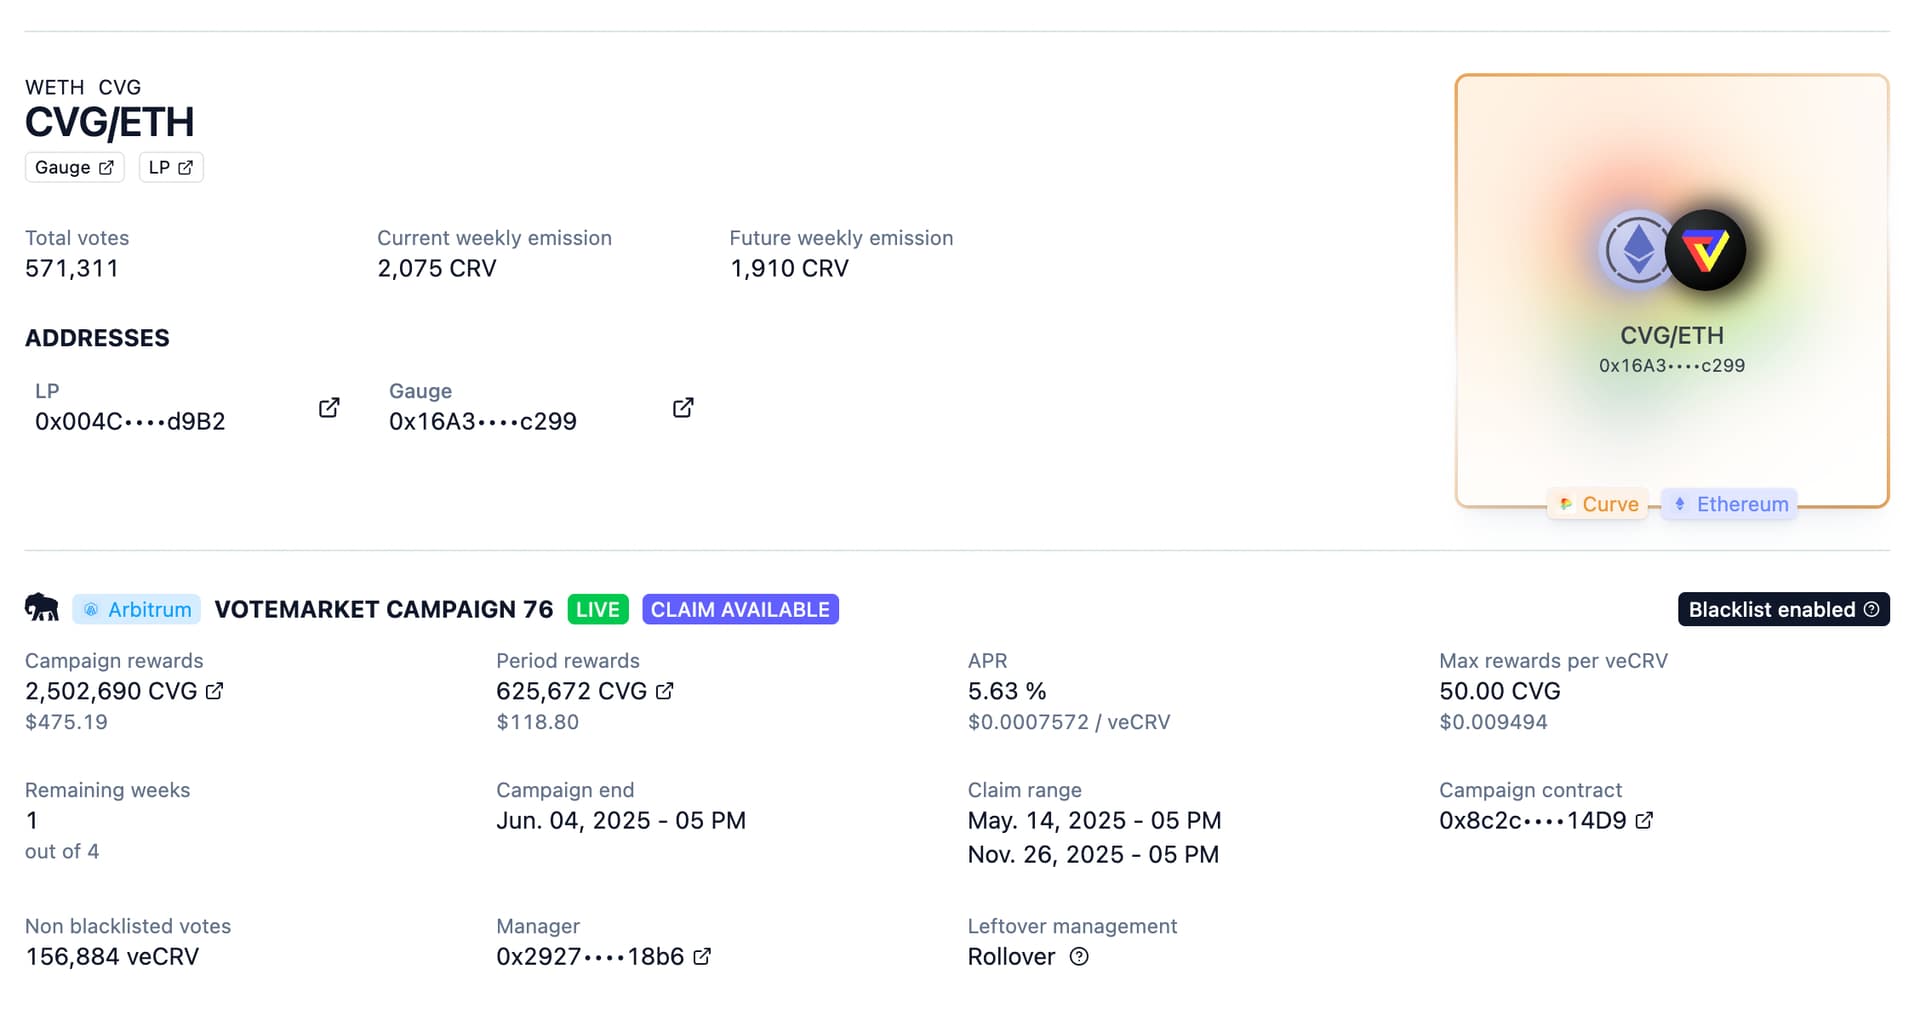Click the CVG/ETH page heading

tap(110, 123)
